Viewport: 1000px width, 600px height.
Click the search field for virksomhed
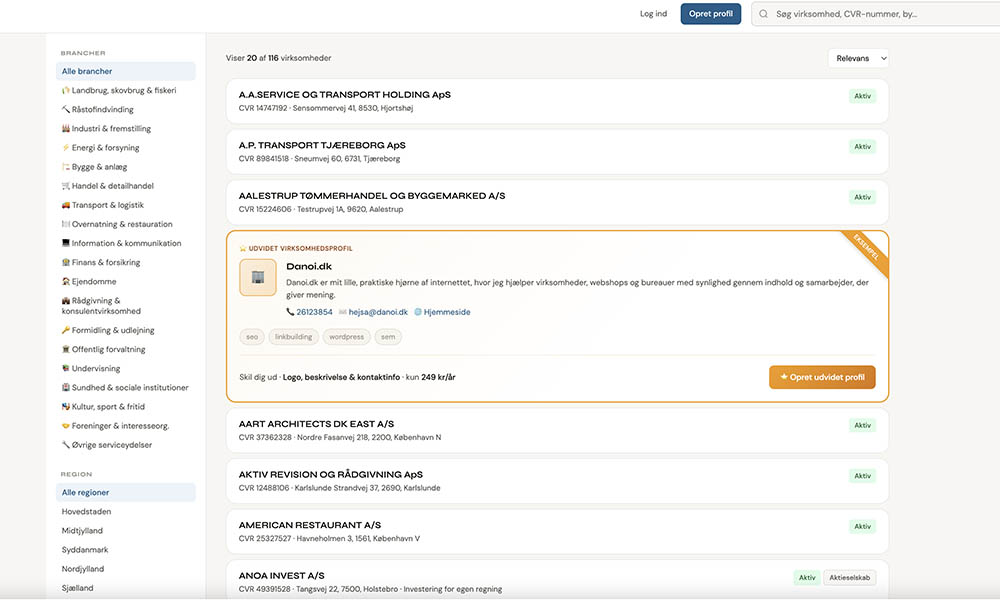[870, 14]
